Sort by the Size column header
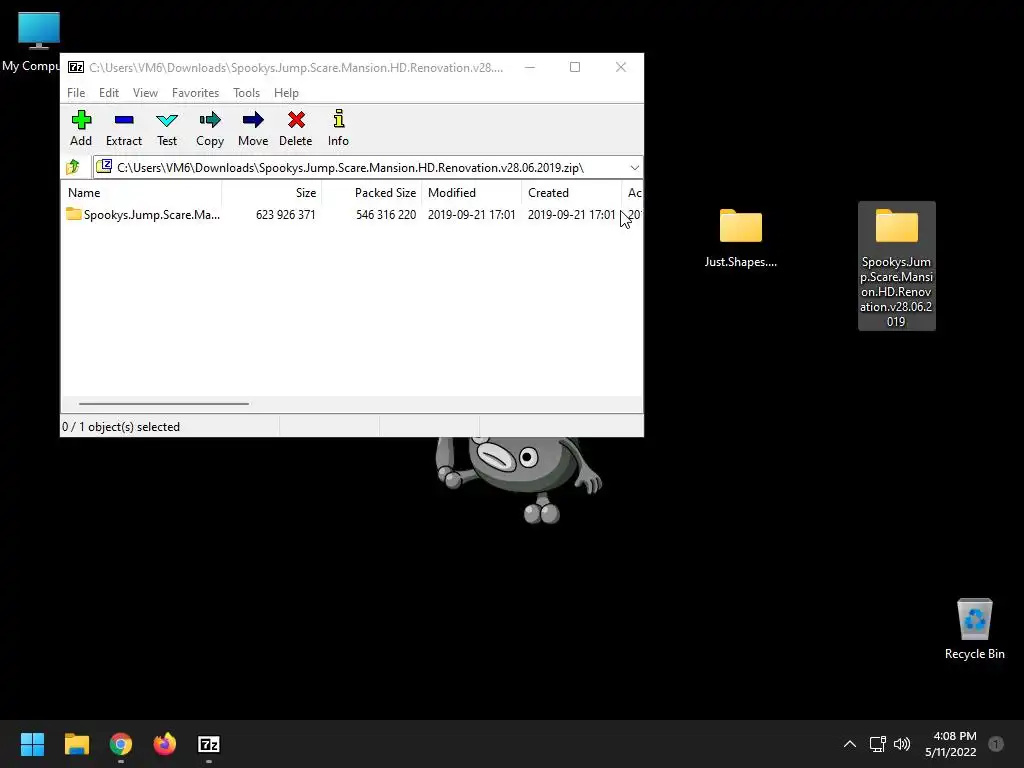Screen dimensions: 1024x768 272,193
